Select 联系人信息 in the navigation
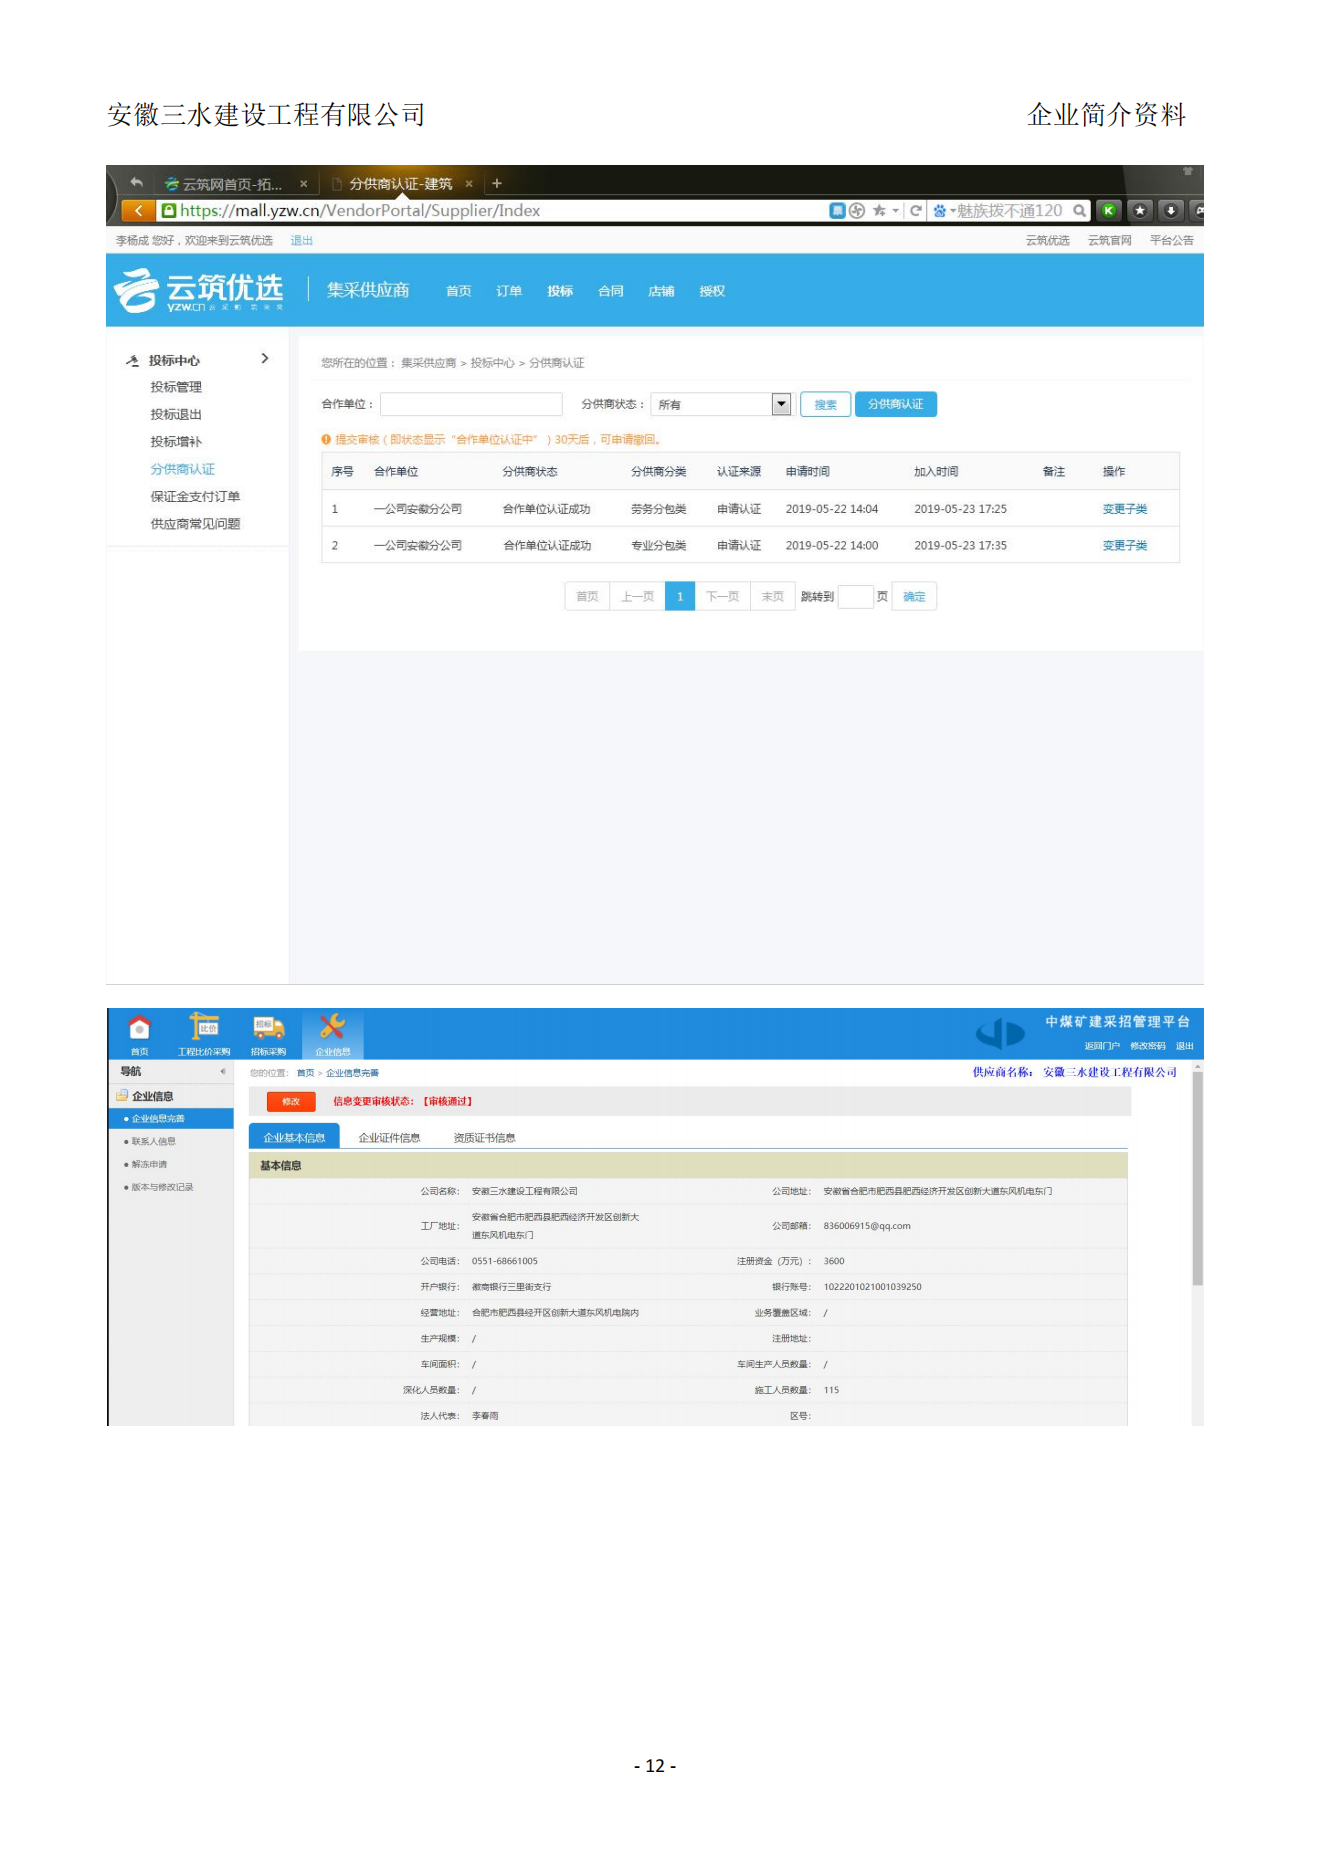Image resolution: width=1323 pixels, height=1871 pixels. (153, 1142)
